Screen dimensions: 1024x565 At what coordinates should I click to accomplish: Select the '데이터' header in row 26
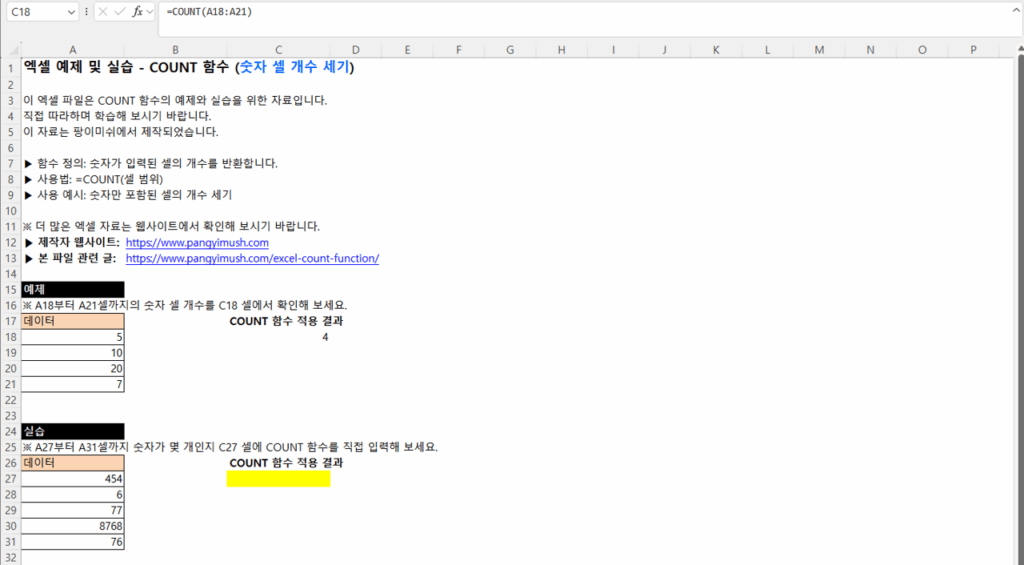[72, 462]
